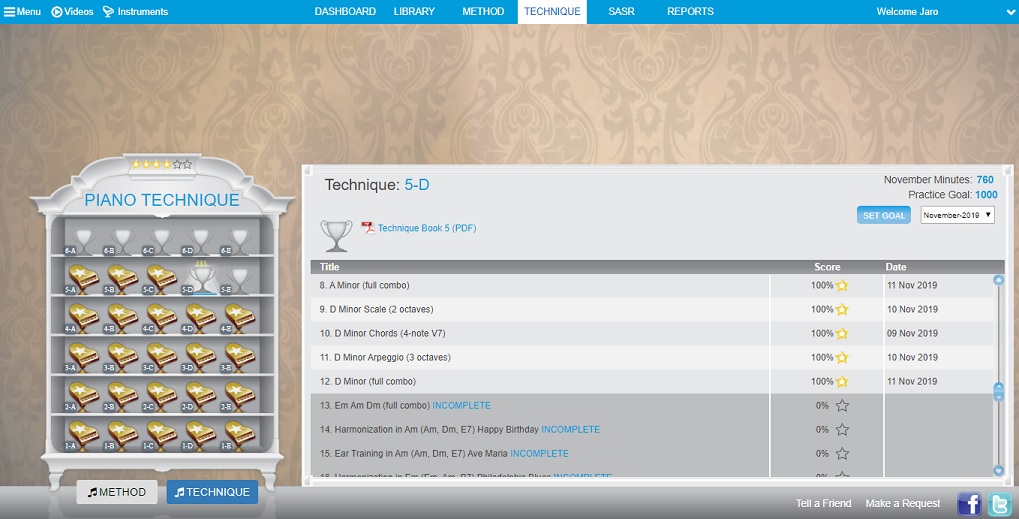Go to the REPORTS tab
1019x519 pixels.
690,12
